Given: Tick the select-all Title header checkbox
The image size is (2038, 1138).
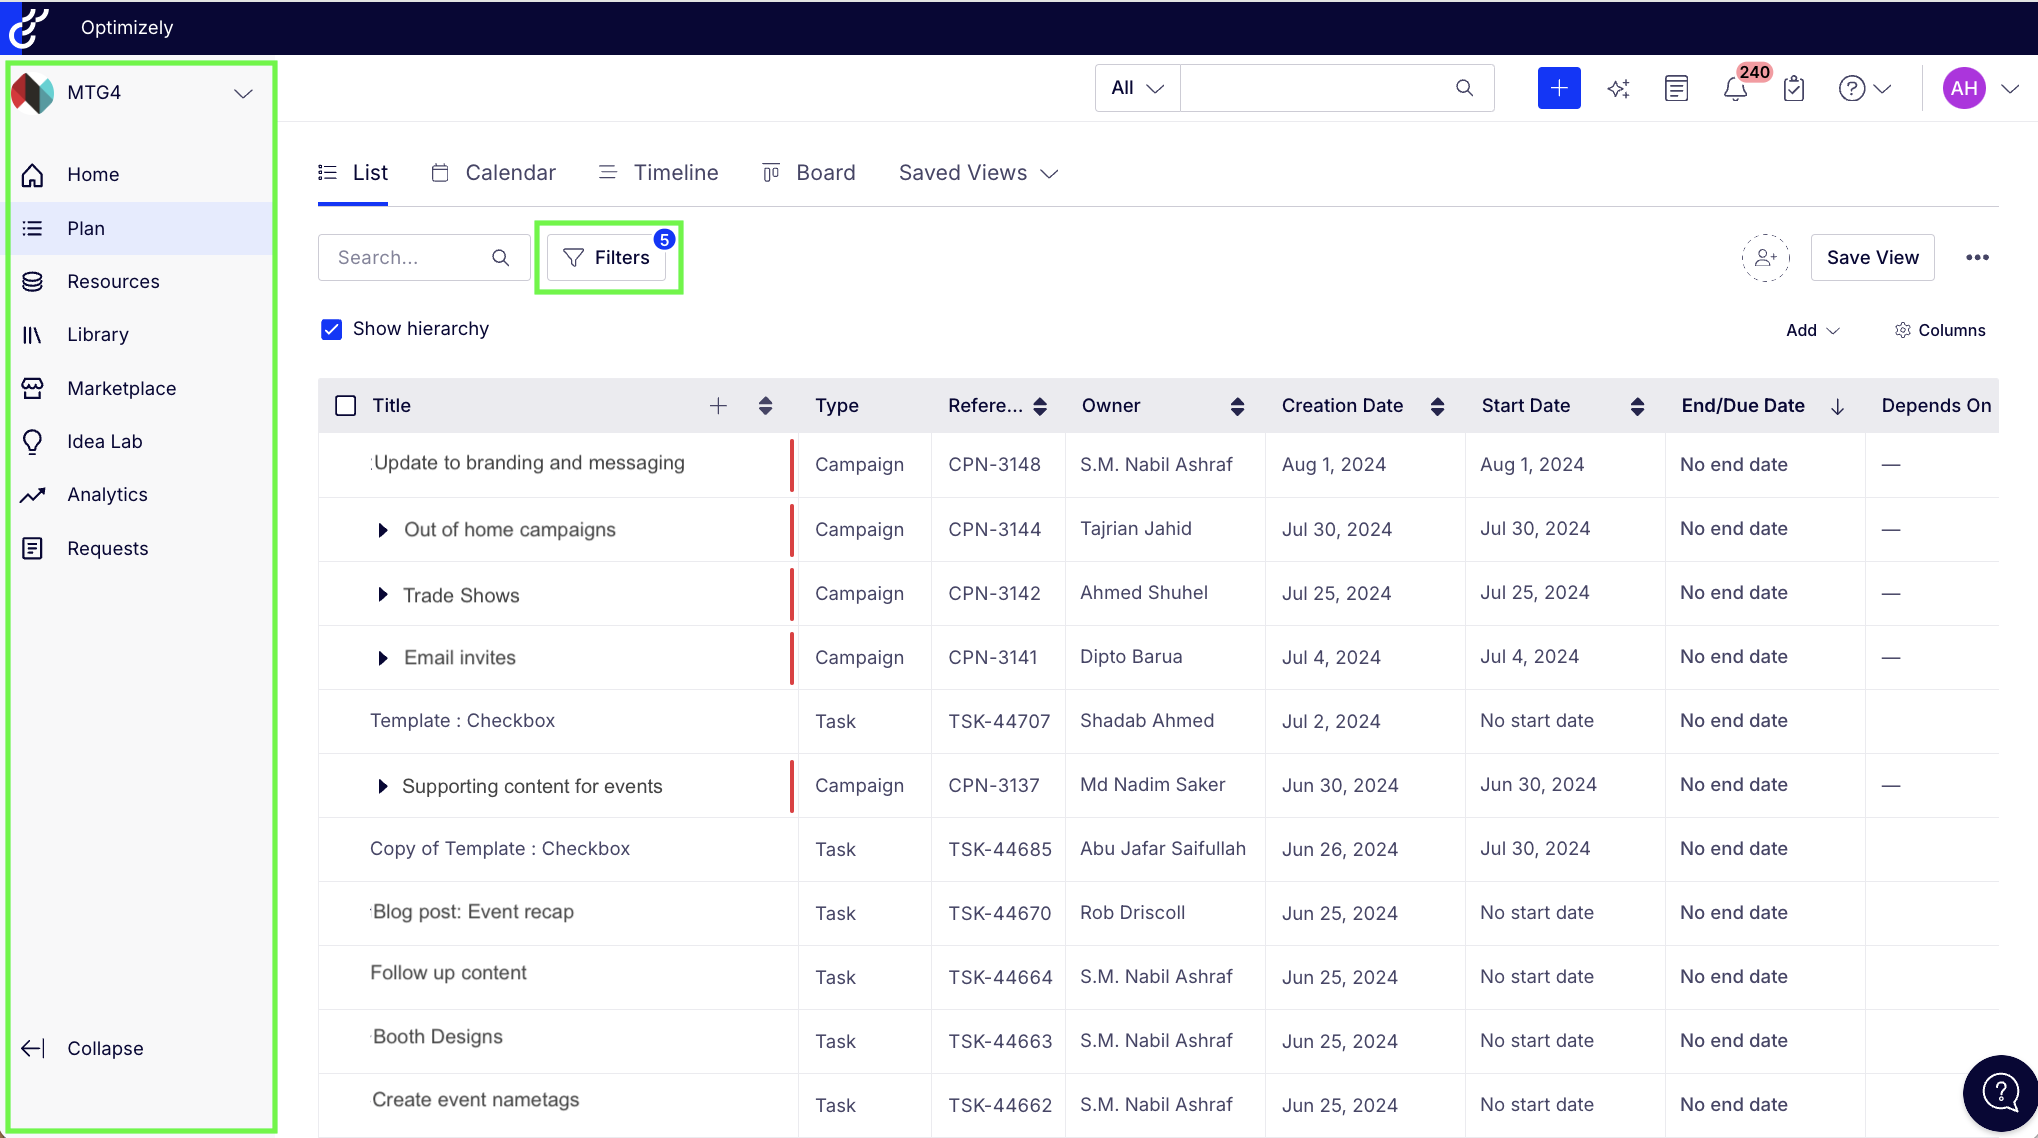Looking at the screenshot, I should coord(346,406).
